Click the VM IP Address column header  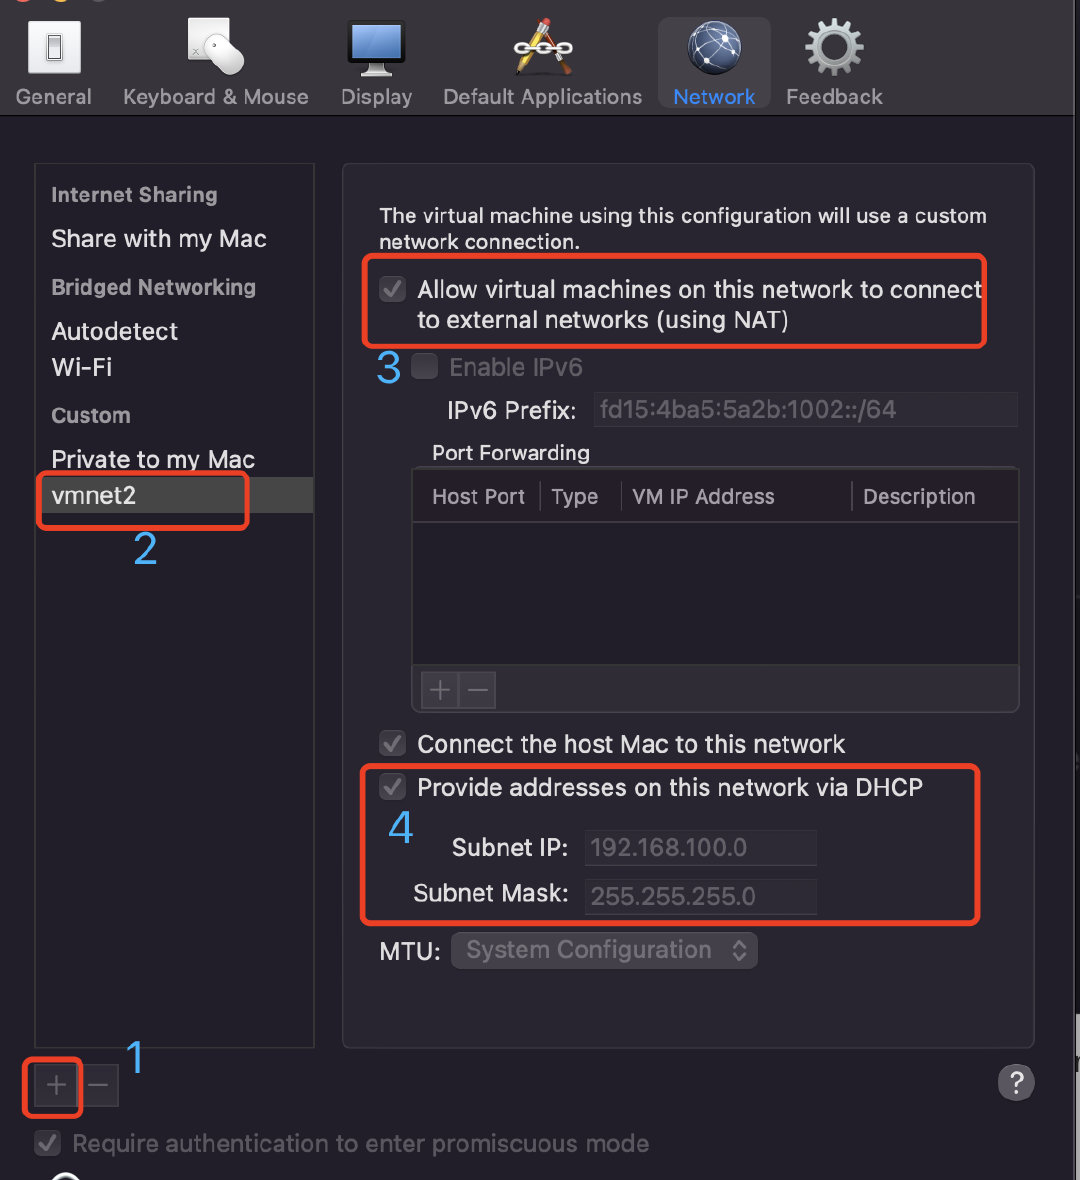pyautogui.click(x=703, y=497)
